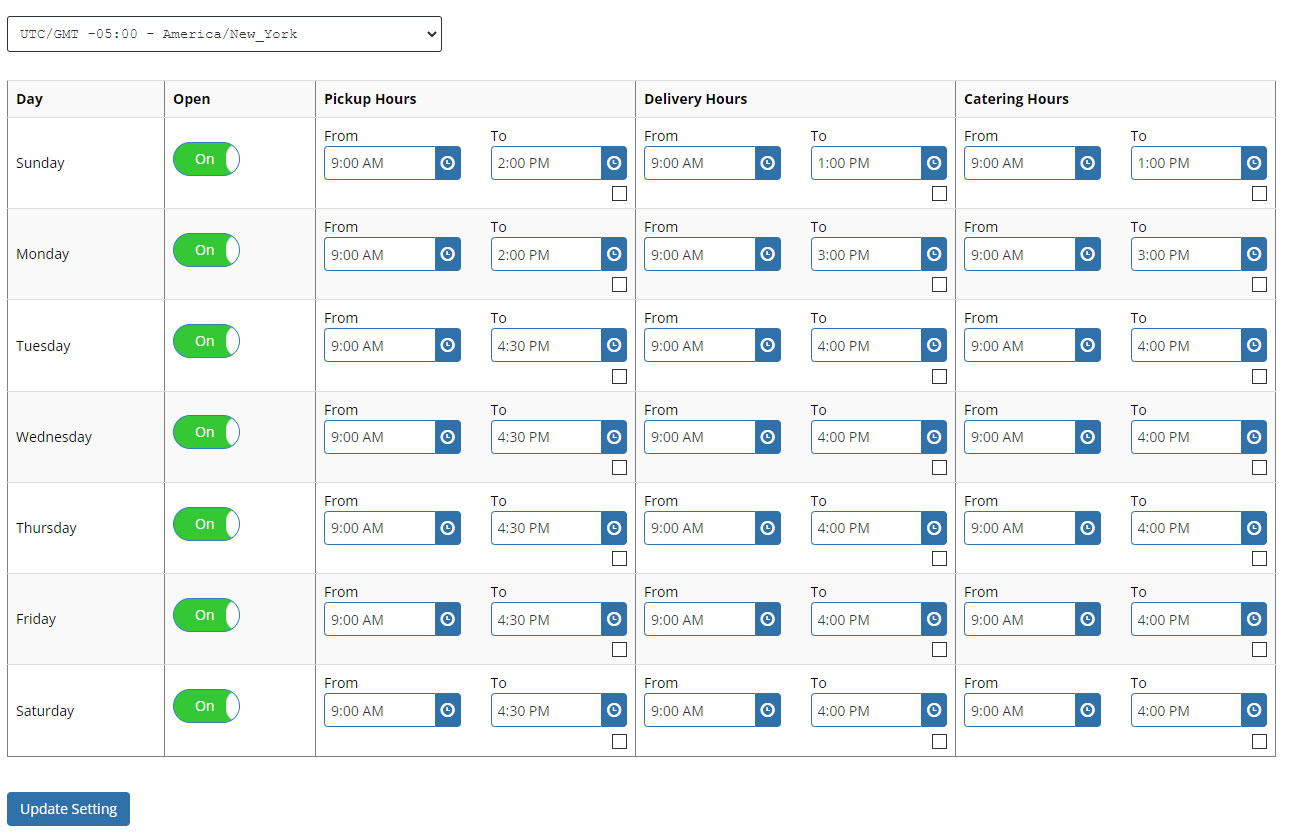Image resolution: width=1292 pixels, height=833 pixels.
Task: Edit Saturday Delivery To time field
Action: tap(866, 711)
